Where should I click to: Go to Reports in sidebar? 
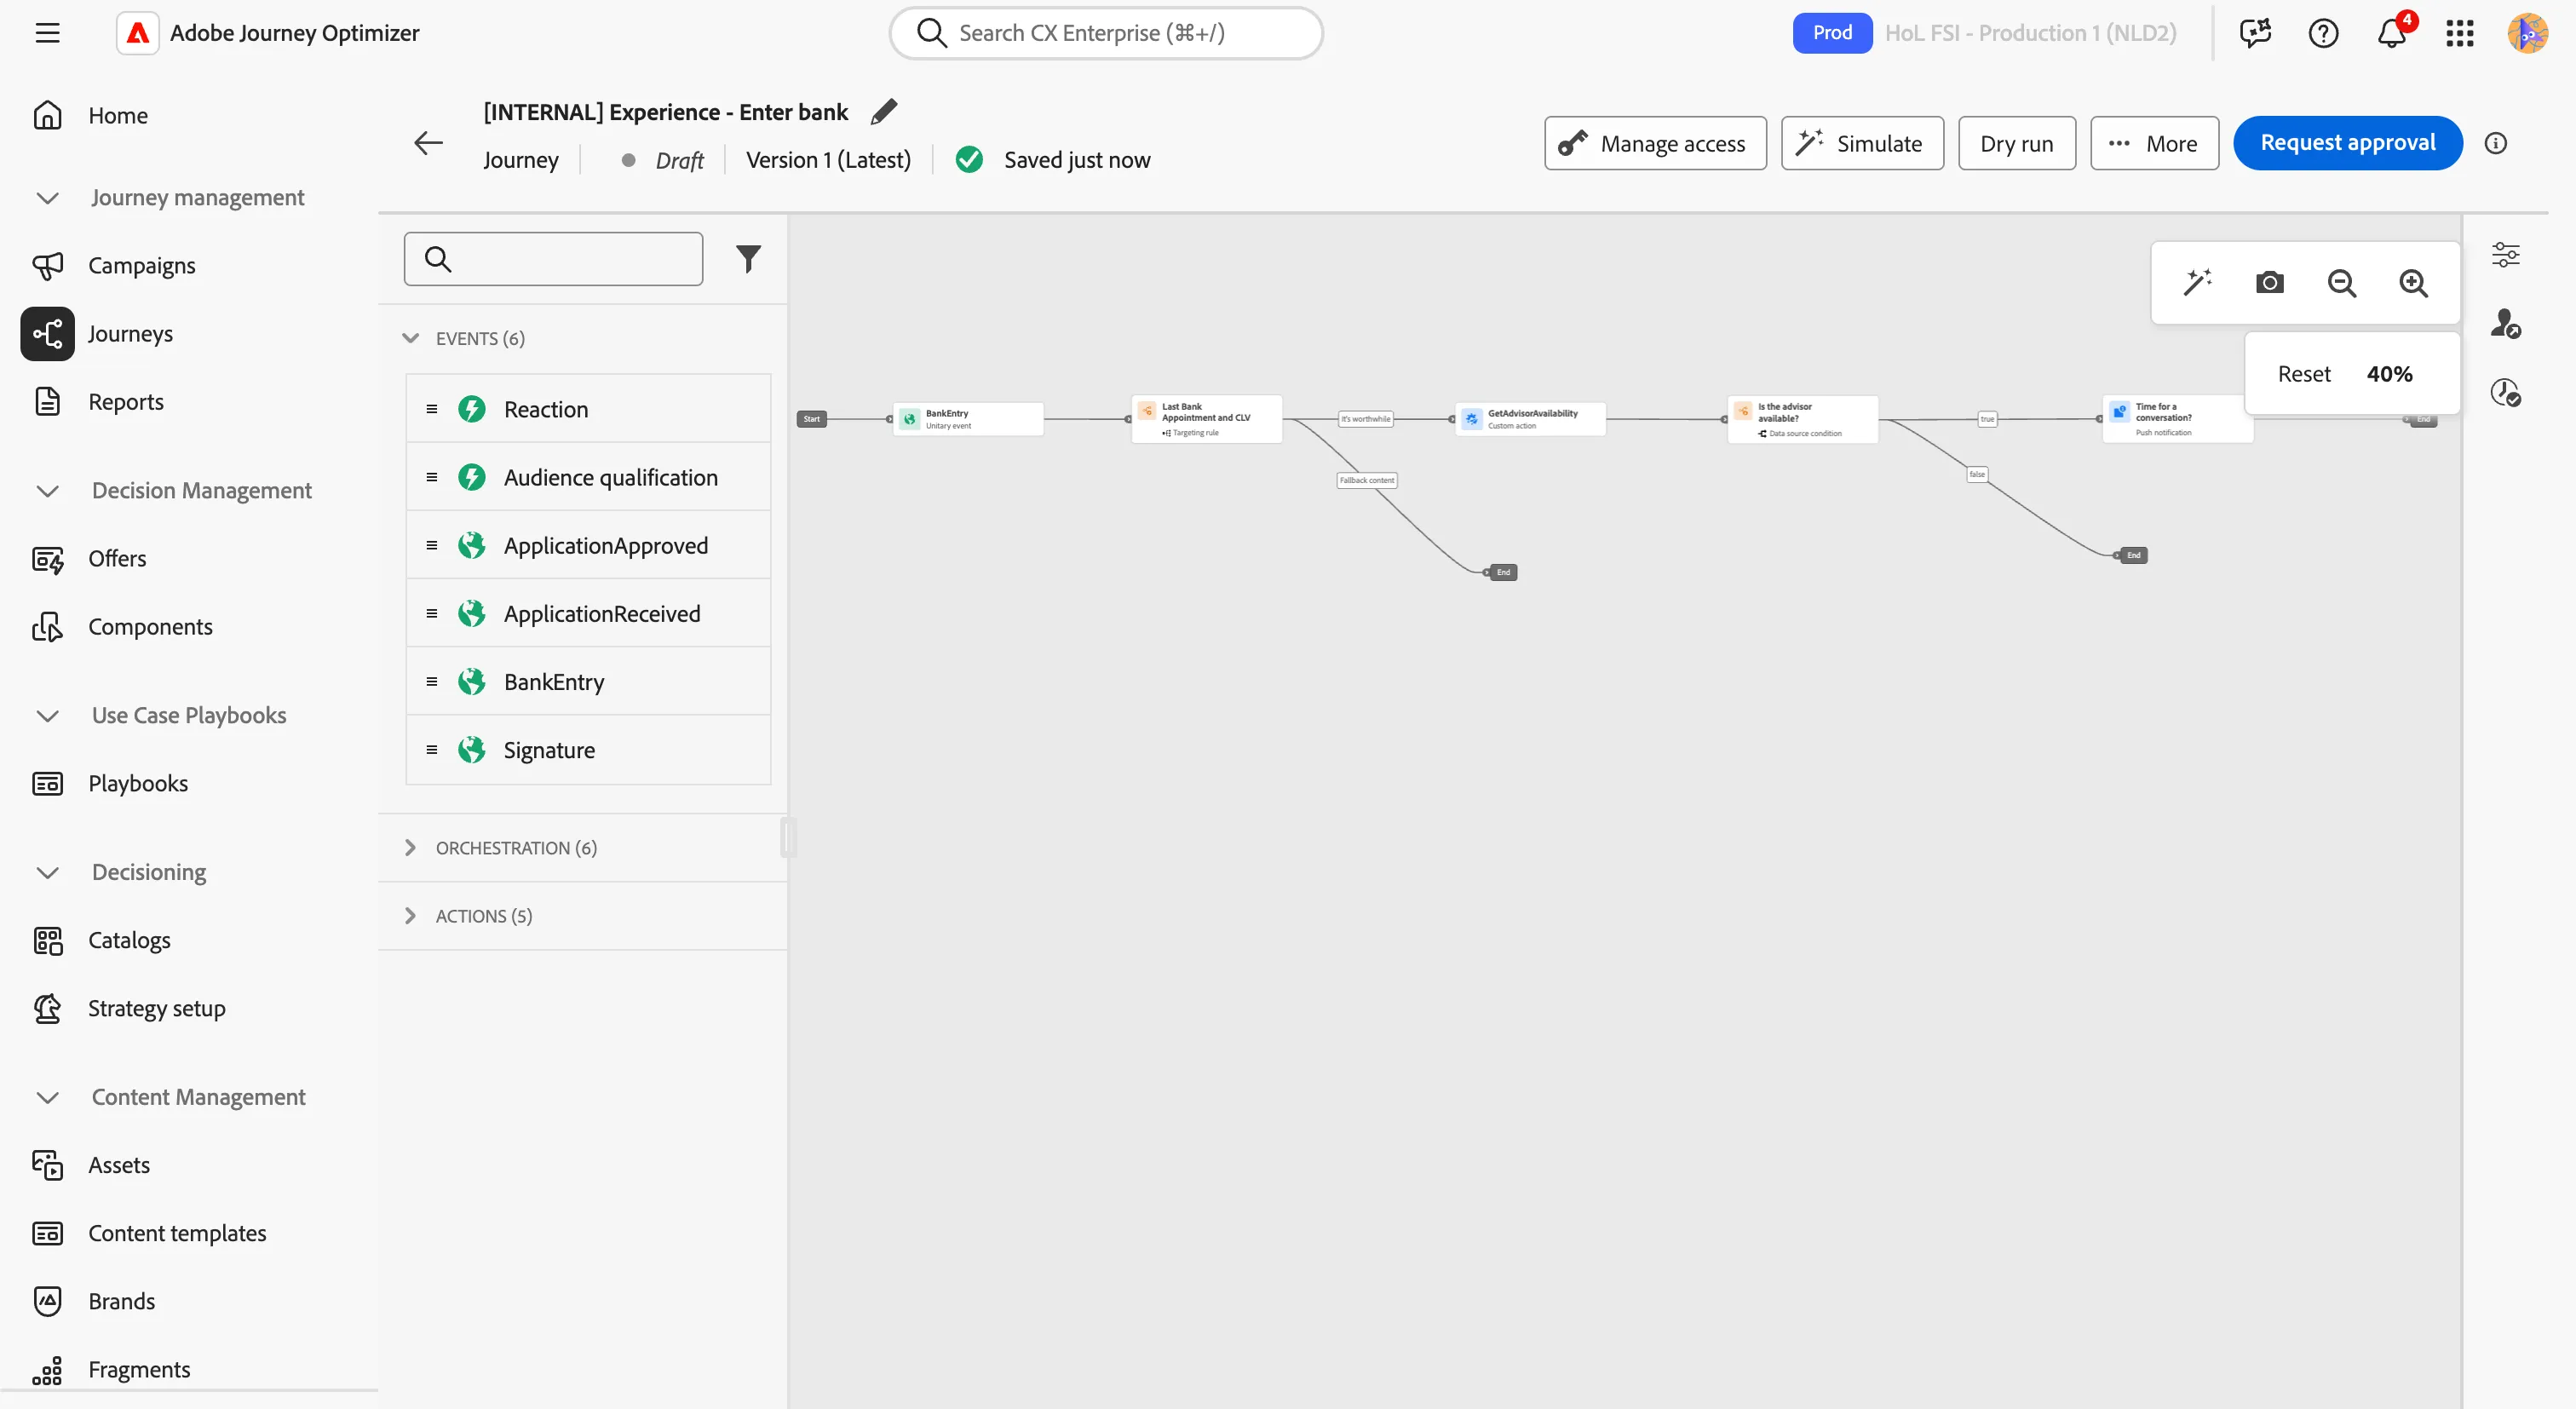(x=126, y=401)
